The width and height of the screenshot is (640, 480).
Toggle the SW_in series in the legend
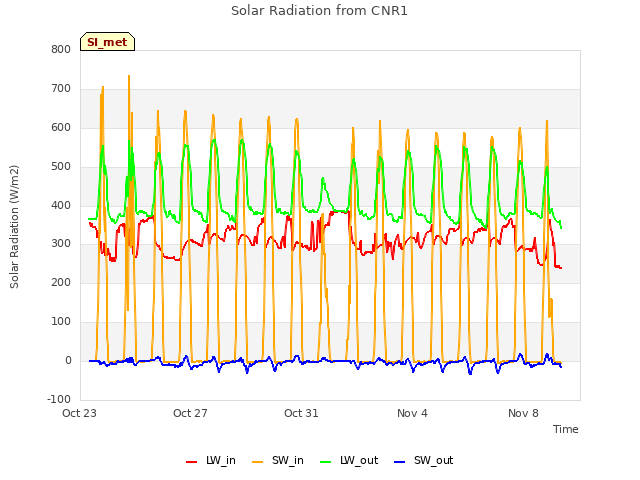[x=278, y=460]
